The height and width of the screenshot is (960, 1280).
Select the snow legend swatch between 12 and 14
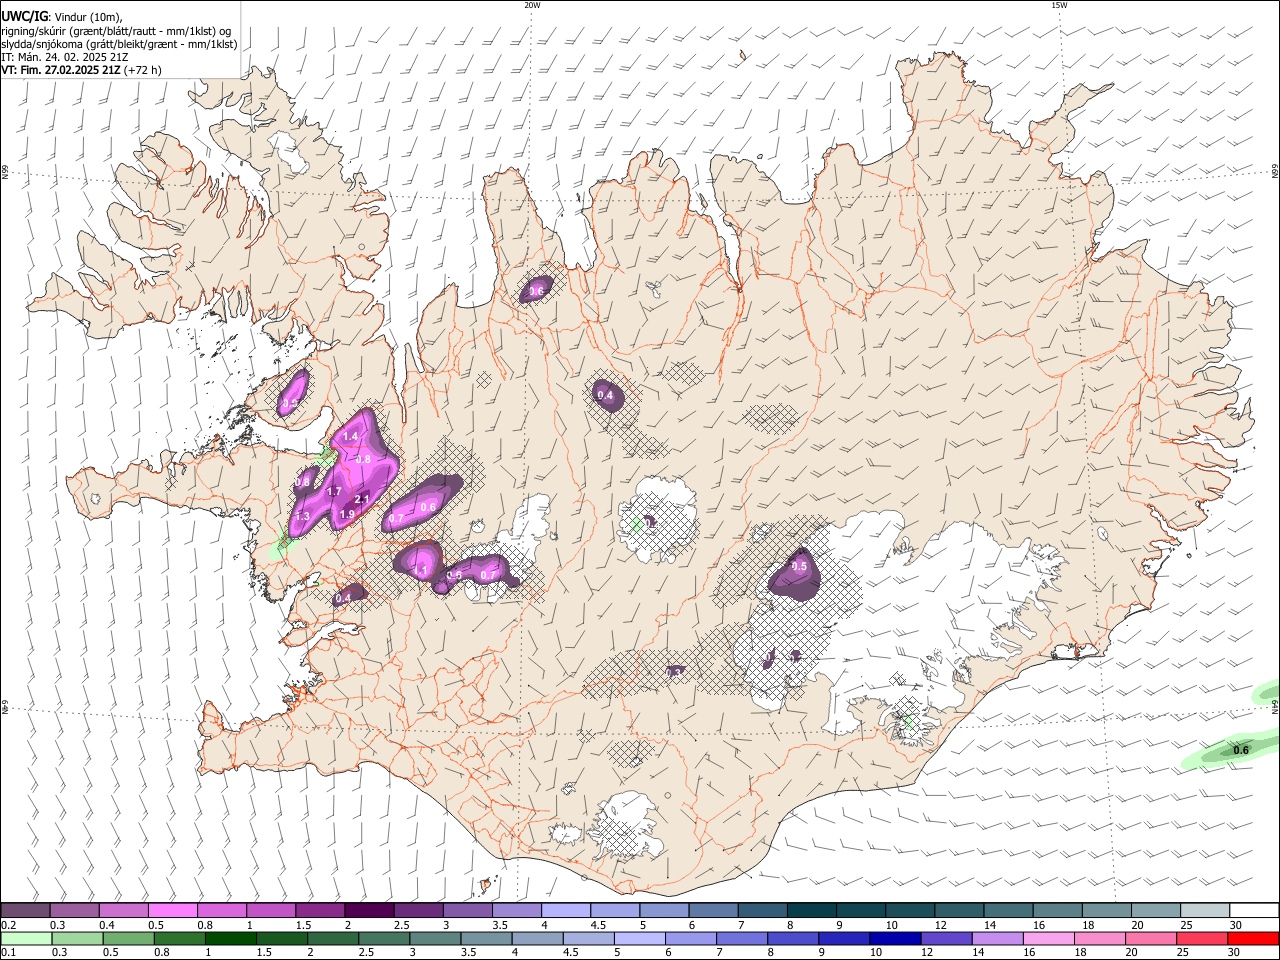pos(959,910)
